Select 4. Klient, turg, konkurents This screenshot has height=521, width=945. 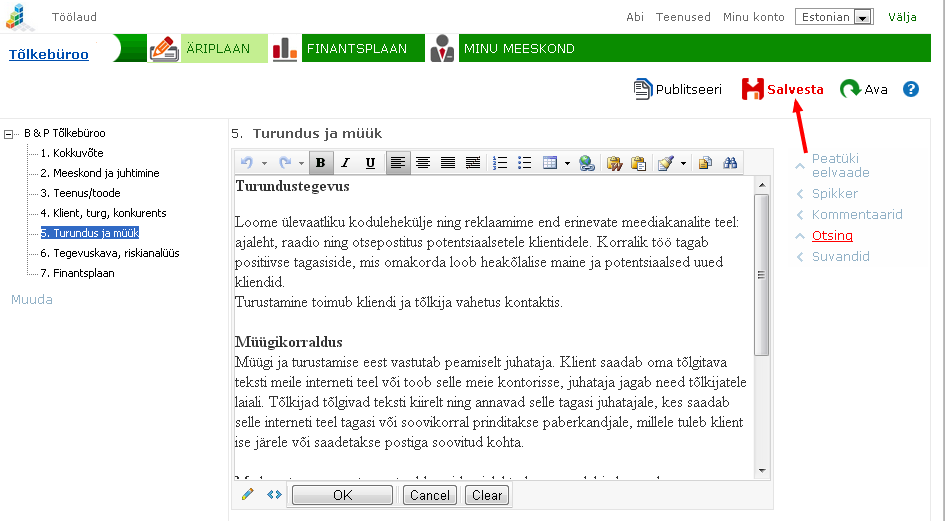tap(103, 213)
